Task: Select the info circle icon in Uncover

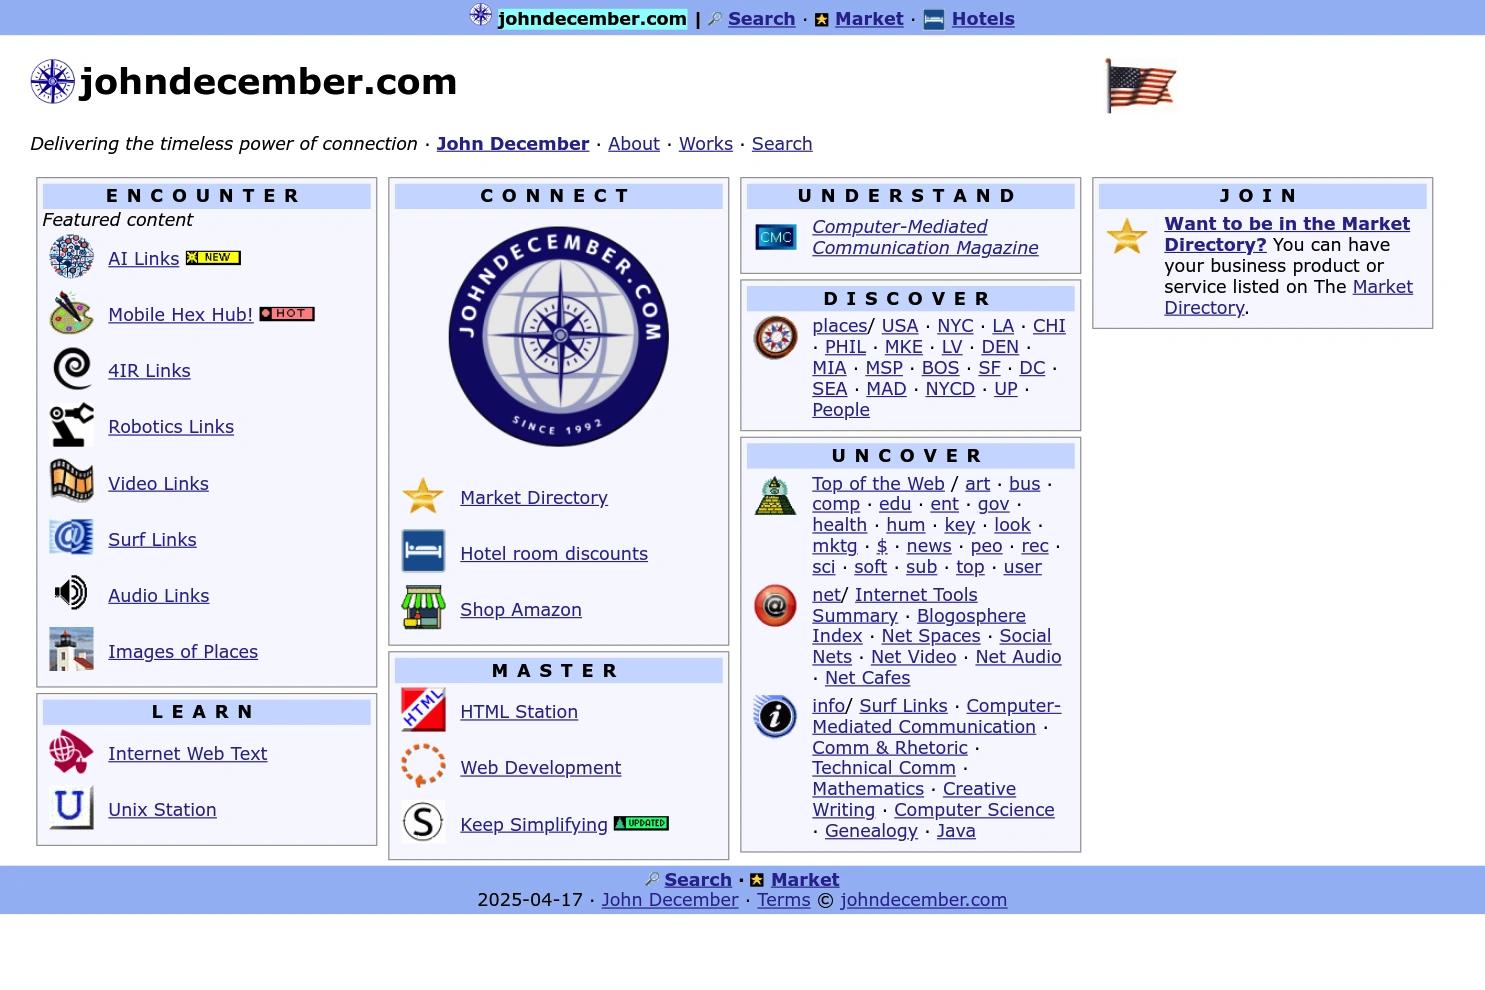Action: pyautogui.click(x=775, y=716)
